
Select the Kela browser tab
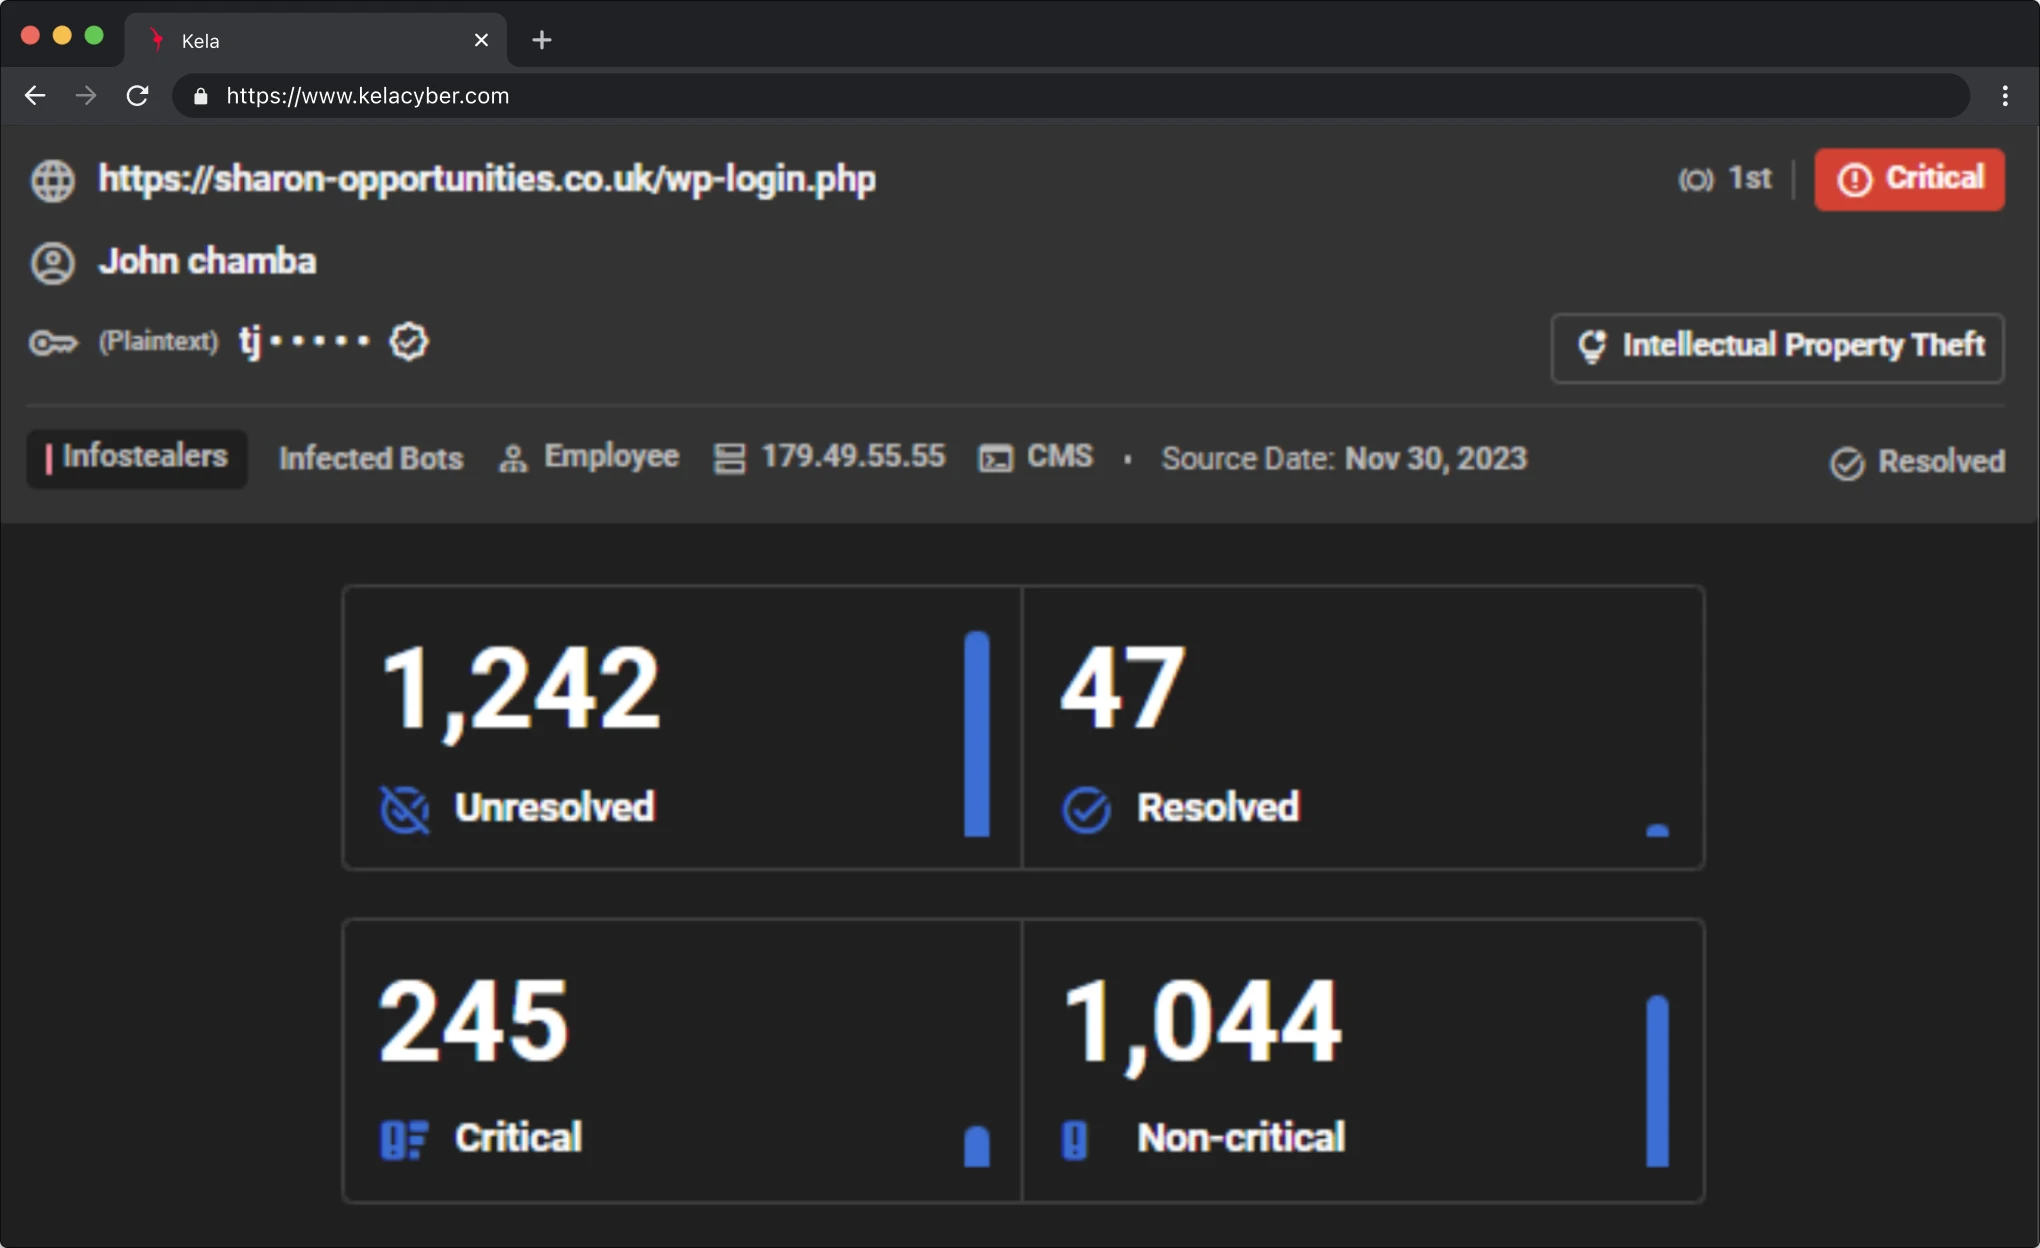(x=315, y=40)
